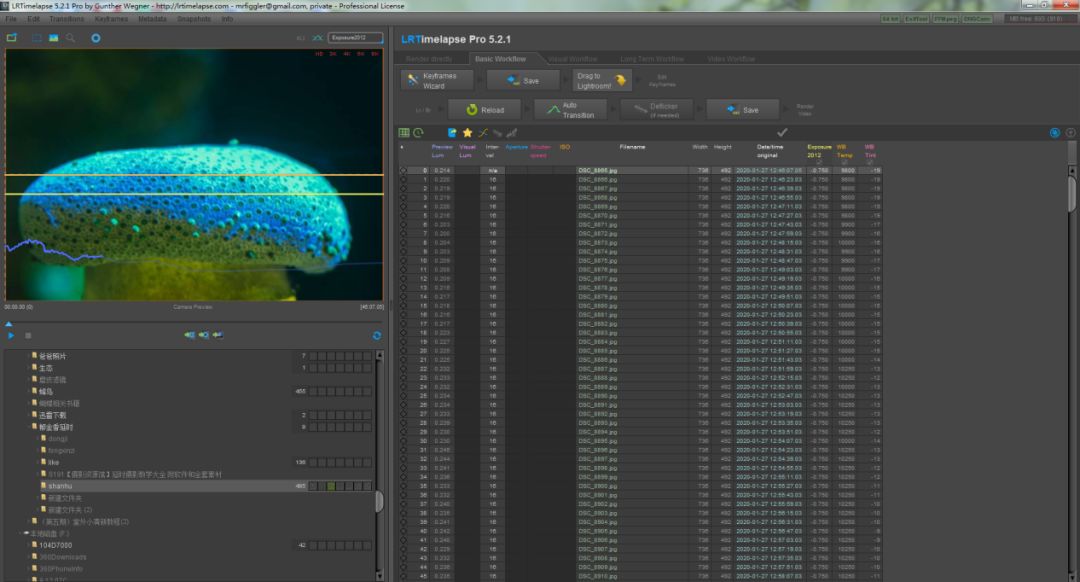The height and width of the screenshot is (582, 1080).
Task: Click the green table view icon
Action: [404, 133]
